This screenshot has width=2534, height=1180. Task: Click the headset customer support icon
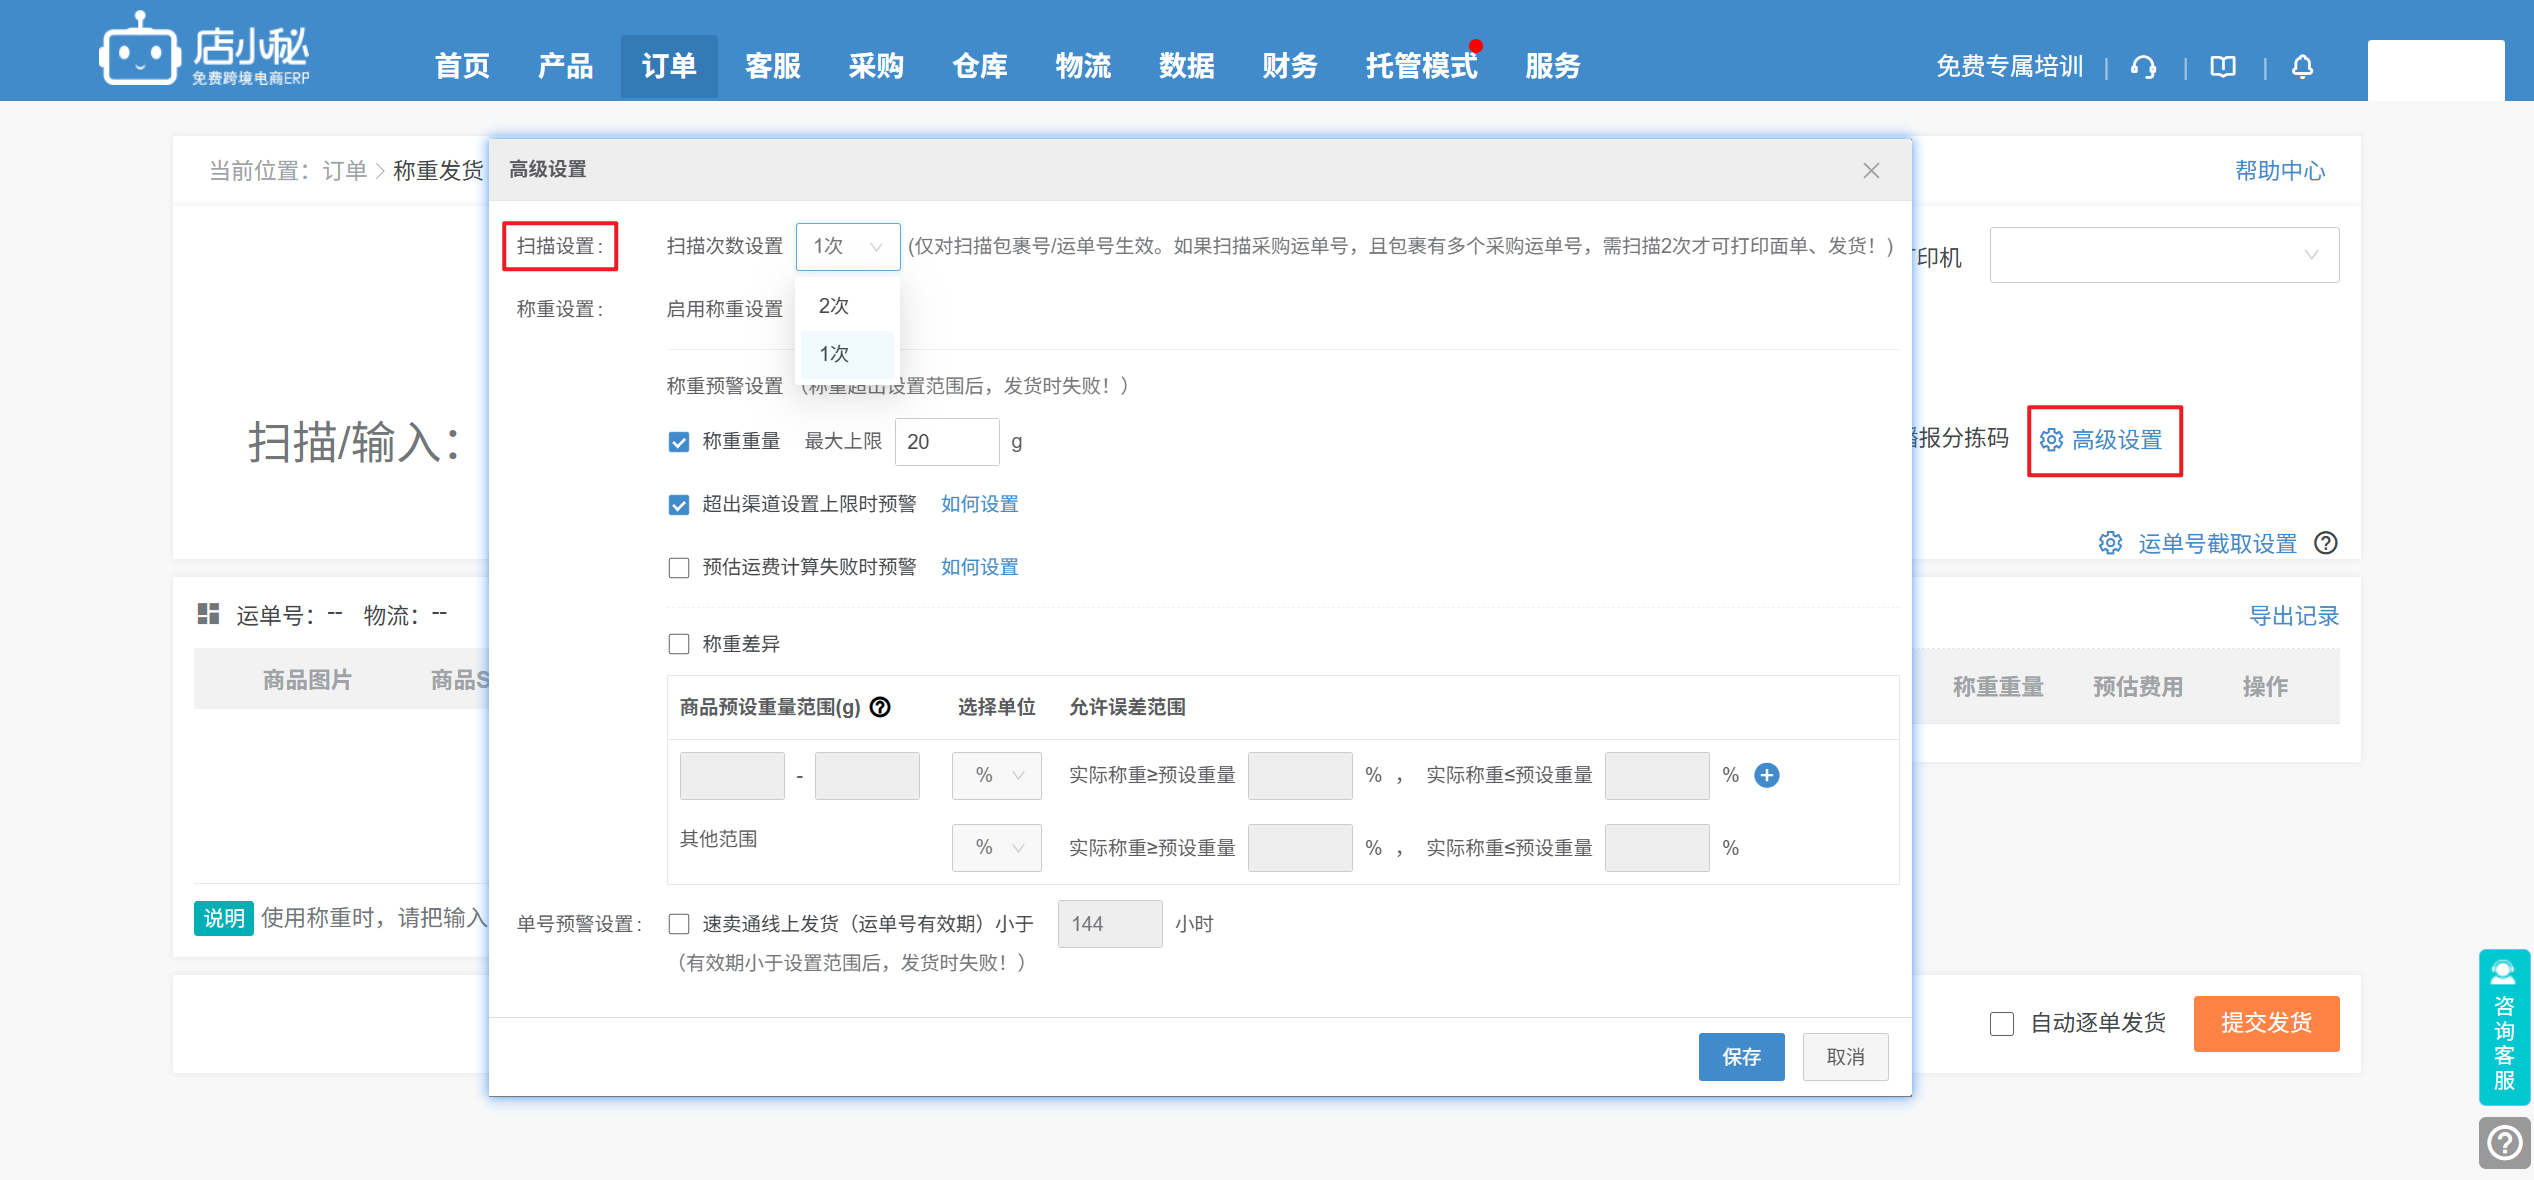(2143, 67)
